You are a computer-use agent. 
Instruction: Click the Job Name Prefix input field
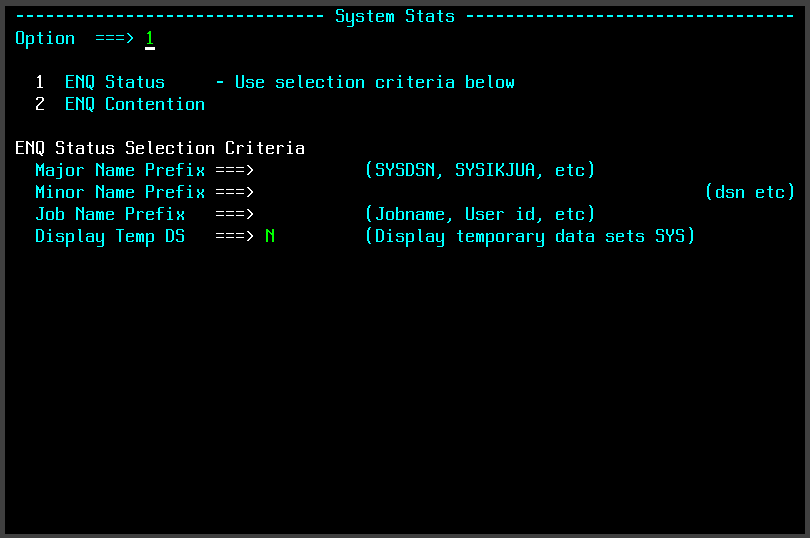309,214
